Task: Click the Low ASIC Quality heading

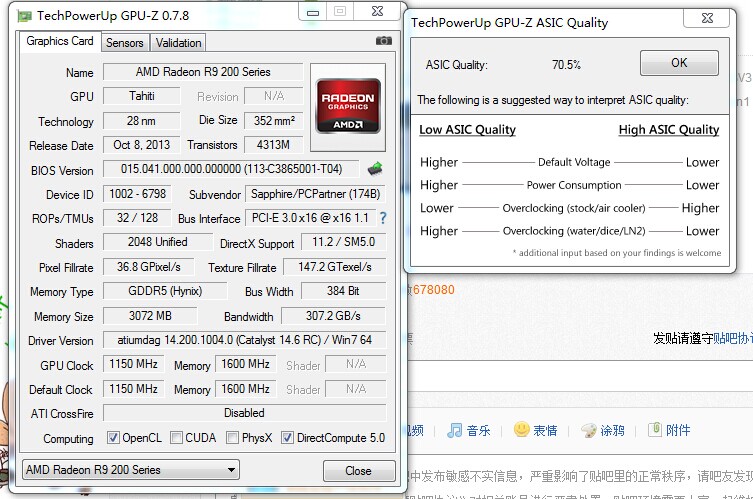Action: coord(467,130)
